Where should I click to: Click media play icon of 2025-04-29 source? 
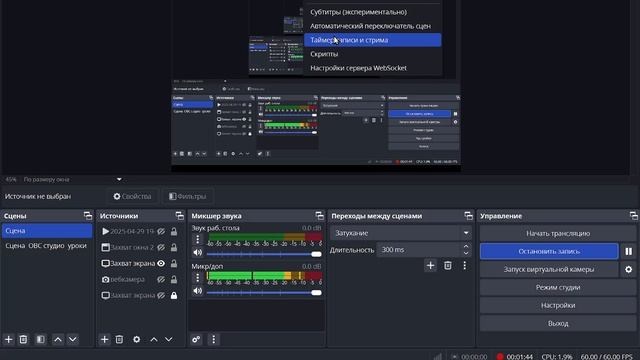[105, 231]
